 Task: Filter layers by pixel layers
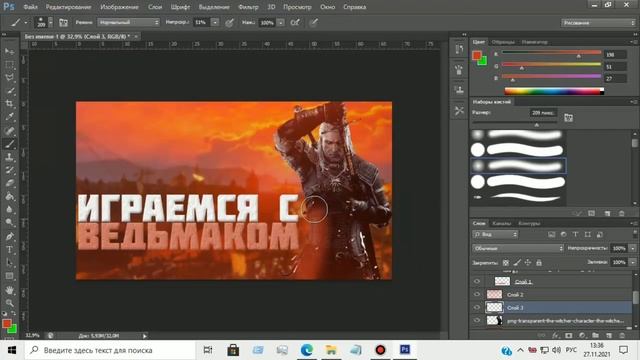tap(551, 235)
